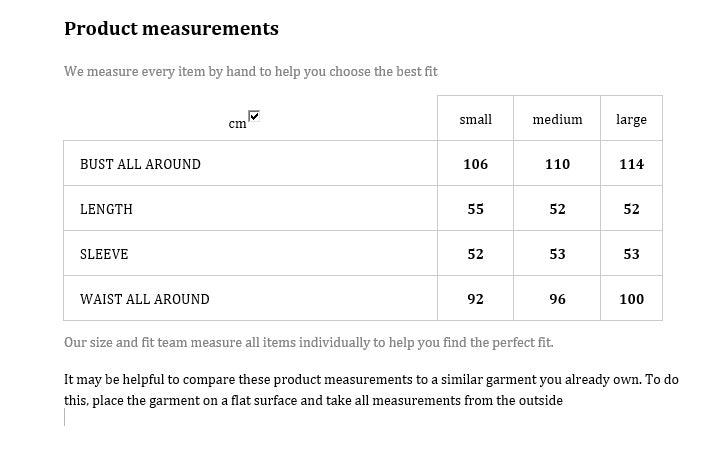Select the medium column header cell
The image size is (719, 452).
pos(557,119)
